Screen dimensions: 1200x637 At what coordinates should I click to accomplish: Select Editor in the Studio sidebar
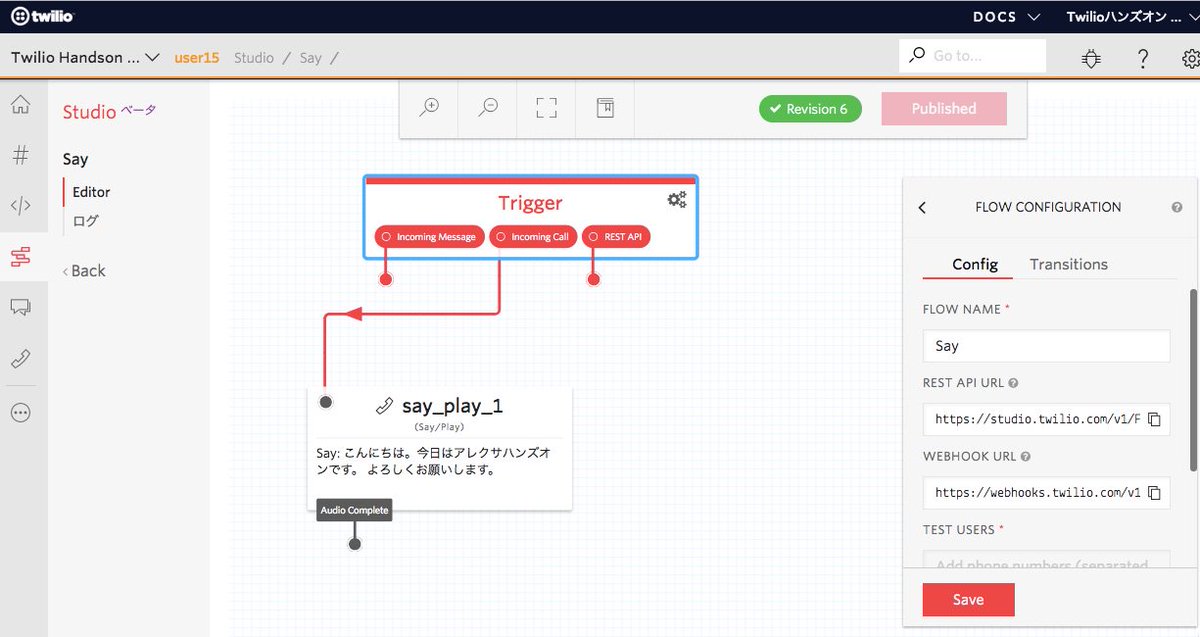91,192
